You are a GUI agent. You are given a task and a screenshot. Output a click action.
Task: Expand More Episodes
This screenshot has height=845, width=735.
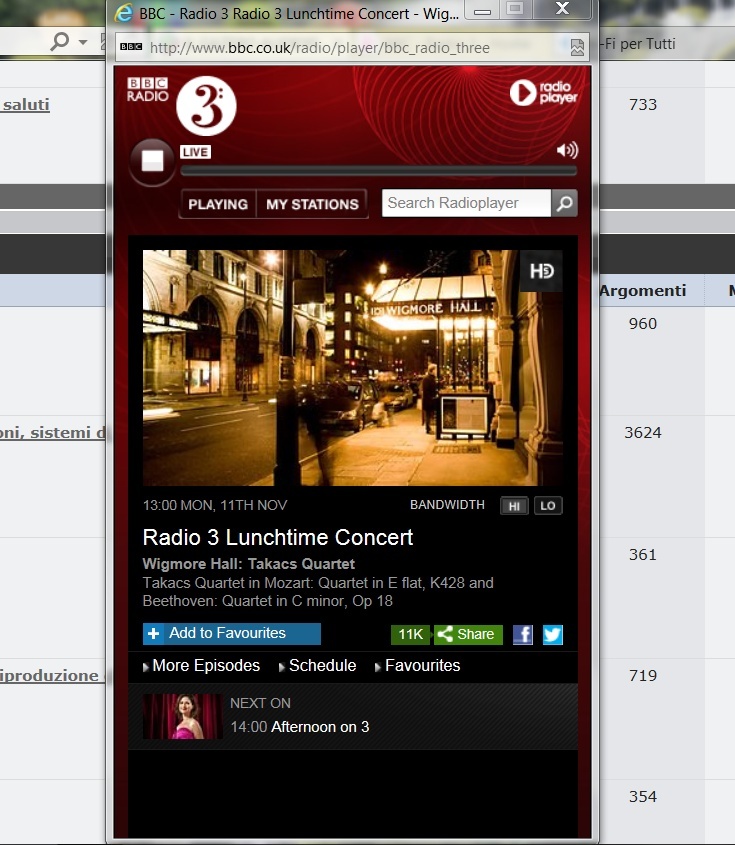coord(201,666)
